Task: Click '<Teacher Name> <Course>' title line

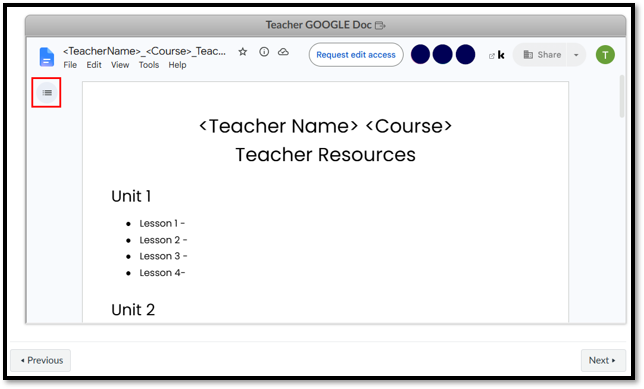Action: [325, 126]
